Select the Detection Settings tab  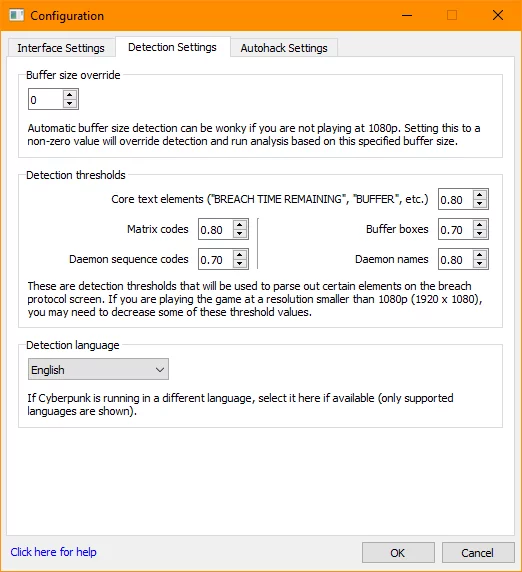pos(173,47)
